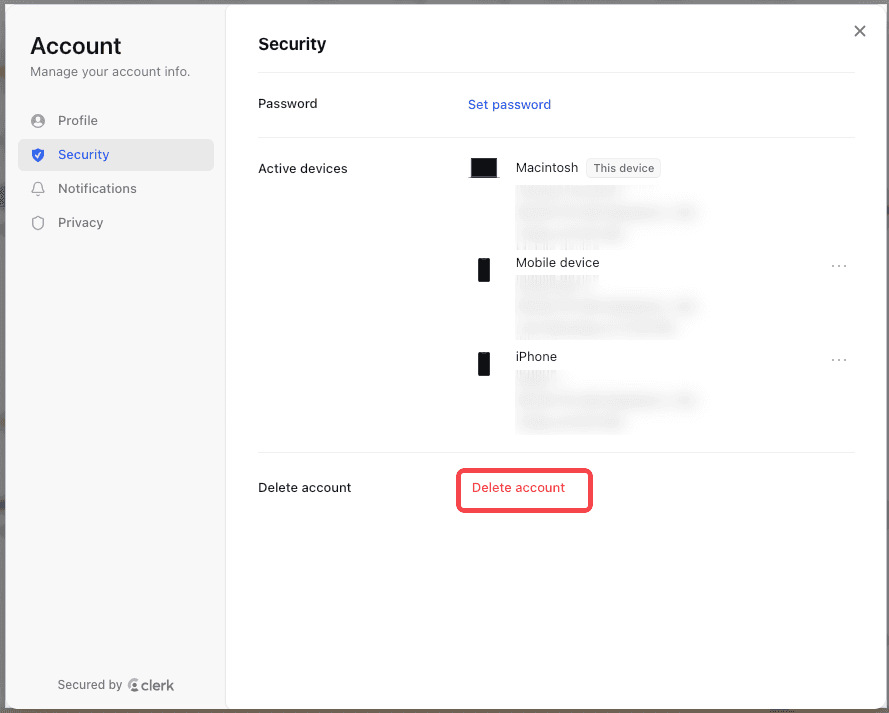Click the Mobile device phone icon

click(484, 270)
